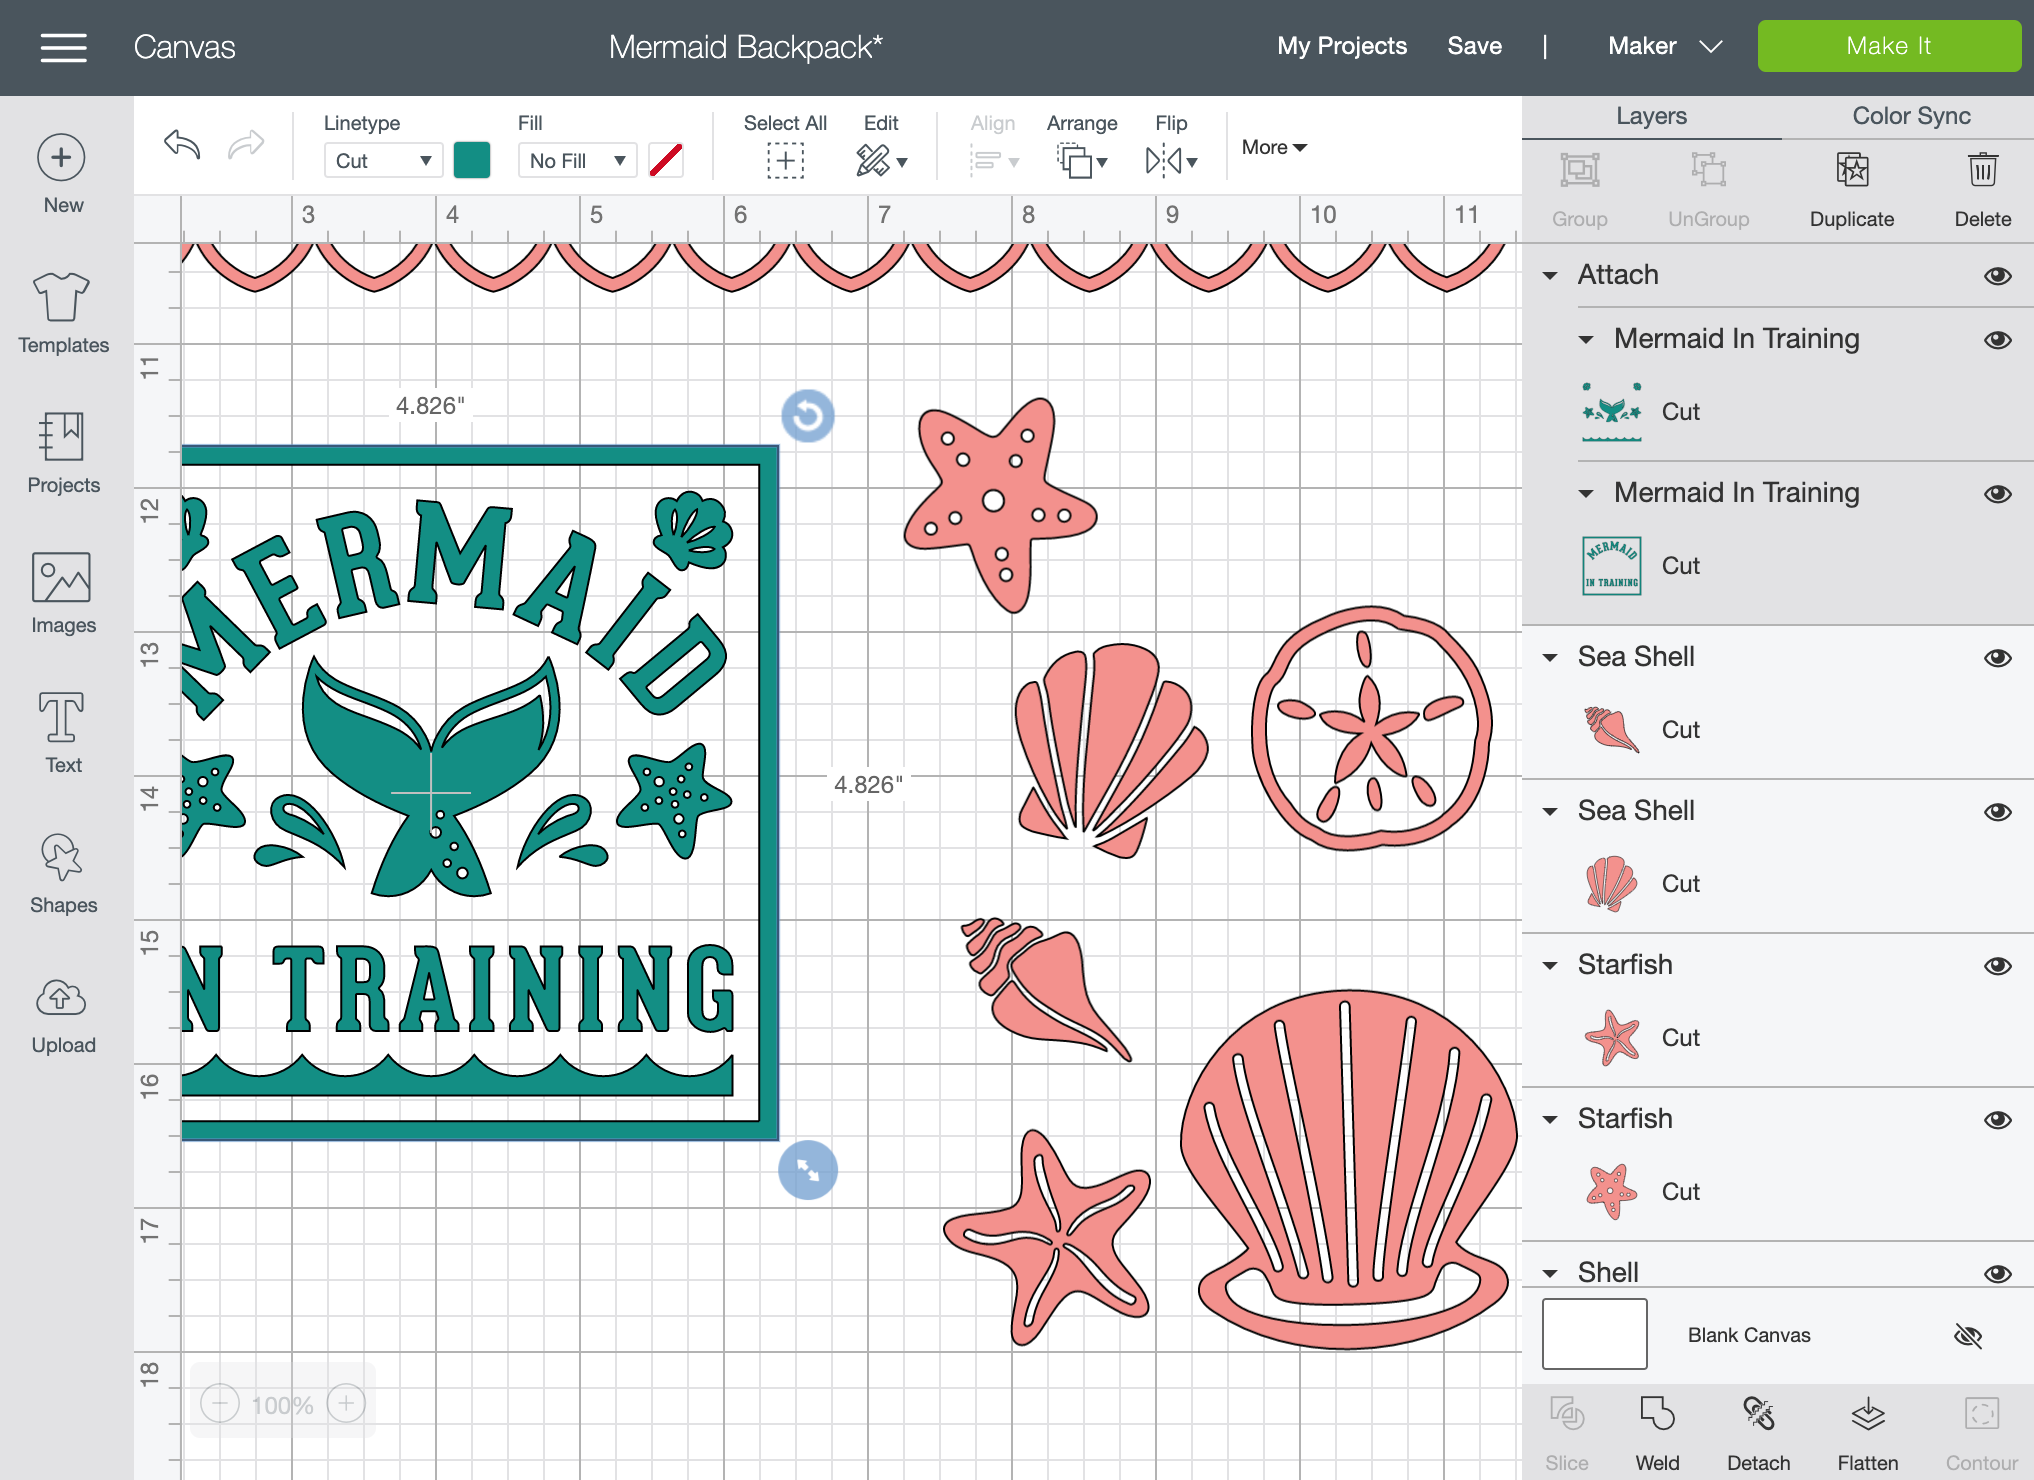Redo the last action
Viewport: 2034px width, 1480px height.
(246, 145)
